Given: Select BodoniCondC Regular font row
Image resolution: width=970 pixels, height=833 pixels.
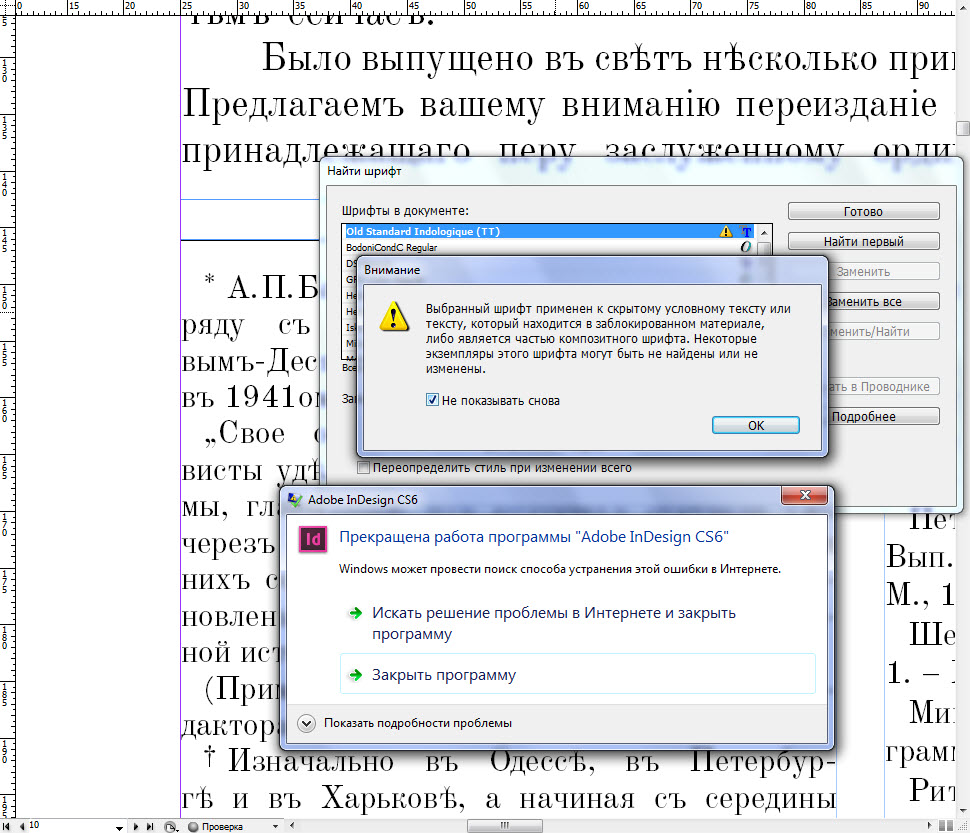Looking at the screenshot, I should click(x=549, y=247).
